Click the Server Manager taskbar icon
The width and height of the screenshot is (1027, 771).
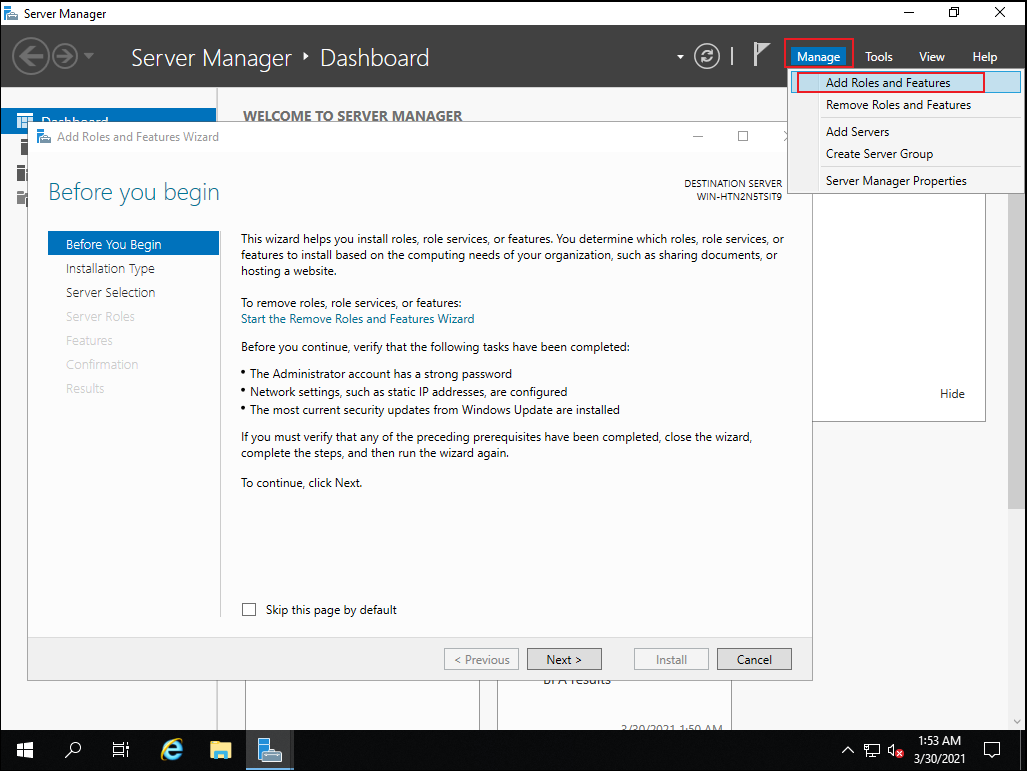269,750
